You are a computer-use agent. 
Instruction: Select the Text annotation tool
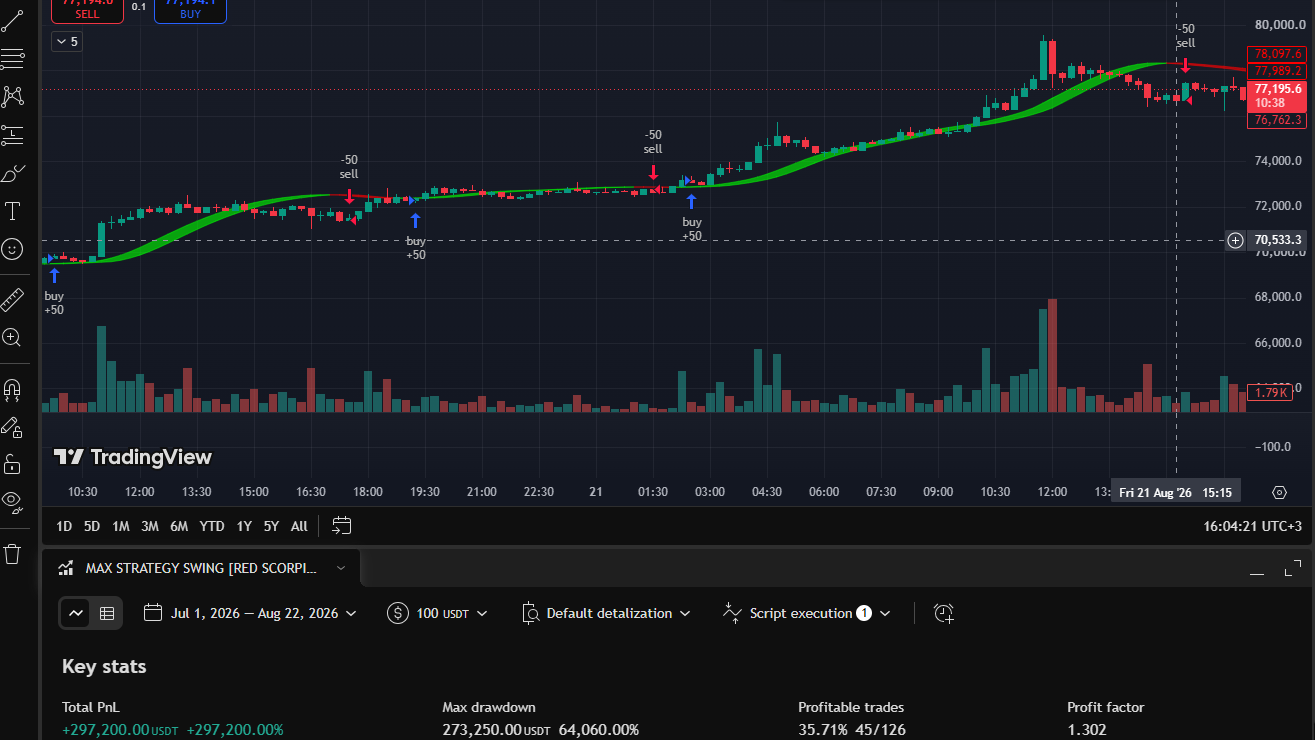(12, 211)
